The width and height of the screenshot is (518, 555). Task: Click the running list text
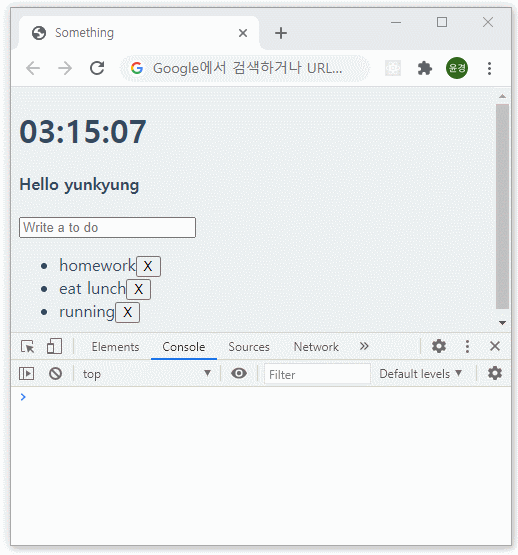tap(87, 312)
